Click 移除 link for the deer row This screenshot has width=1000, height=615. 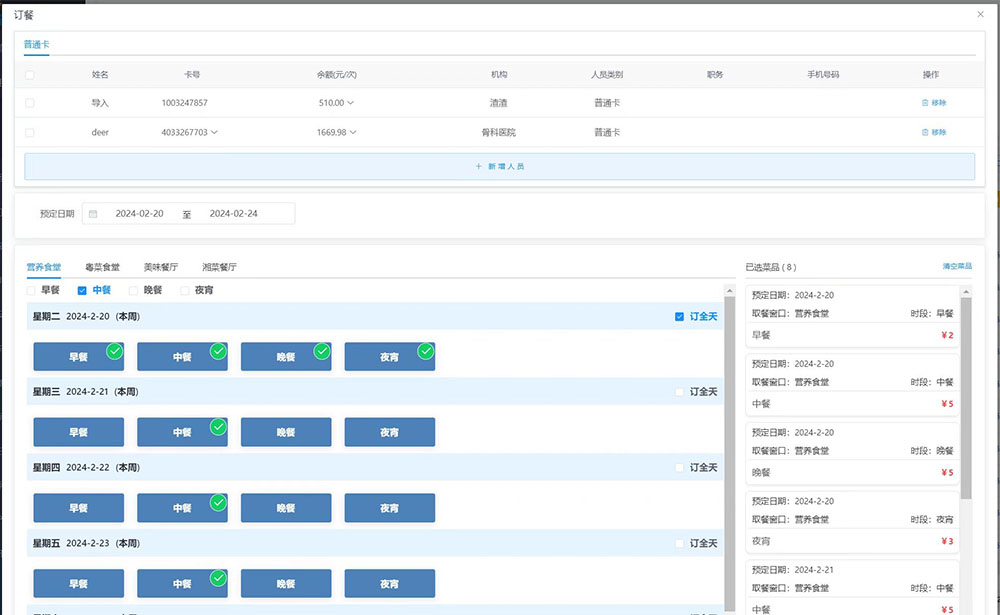click(939, 133)
